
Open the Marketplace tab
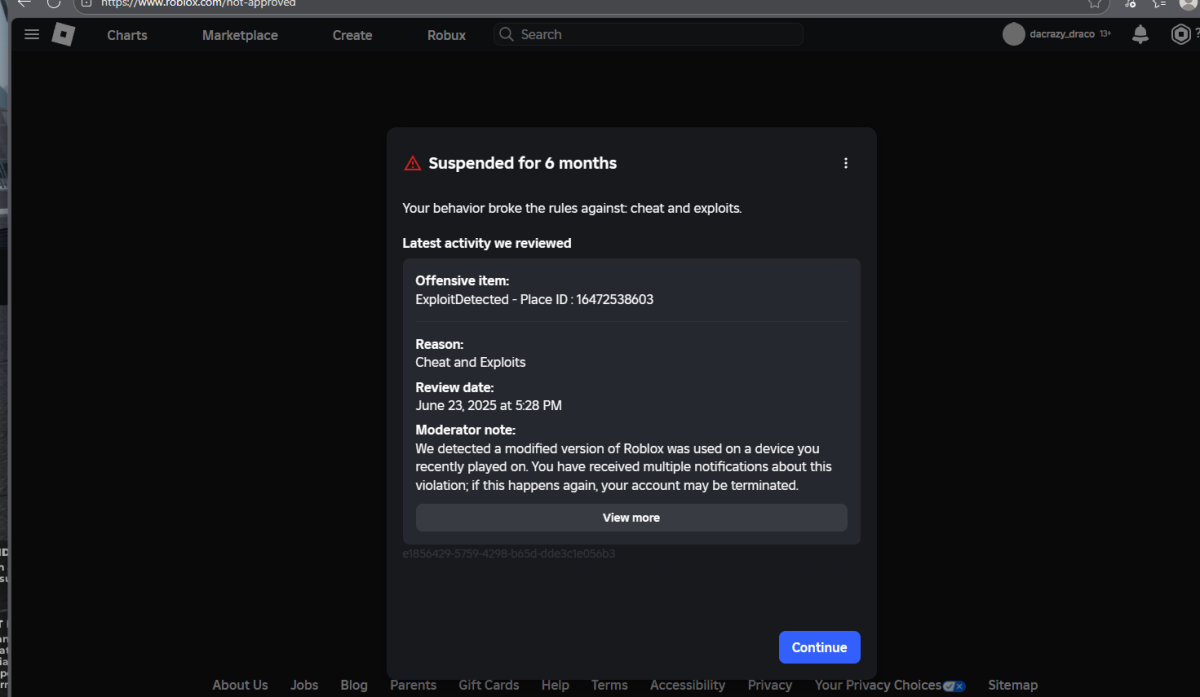pyautogui.click(x=240, y=35)
